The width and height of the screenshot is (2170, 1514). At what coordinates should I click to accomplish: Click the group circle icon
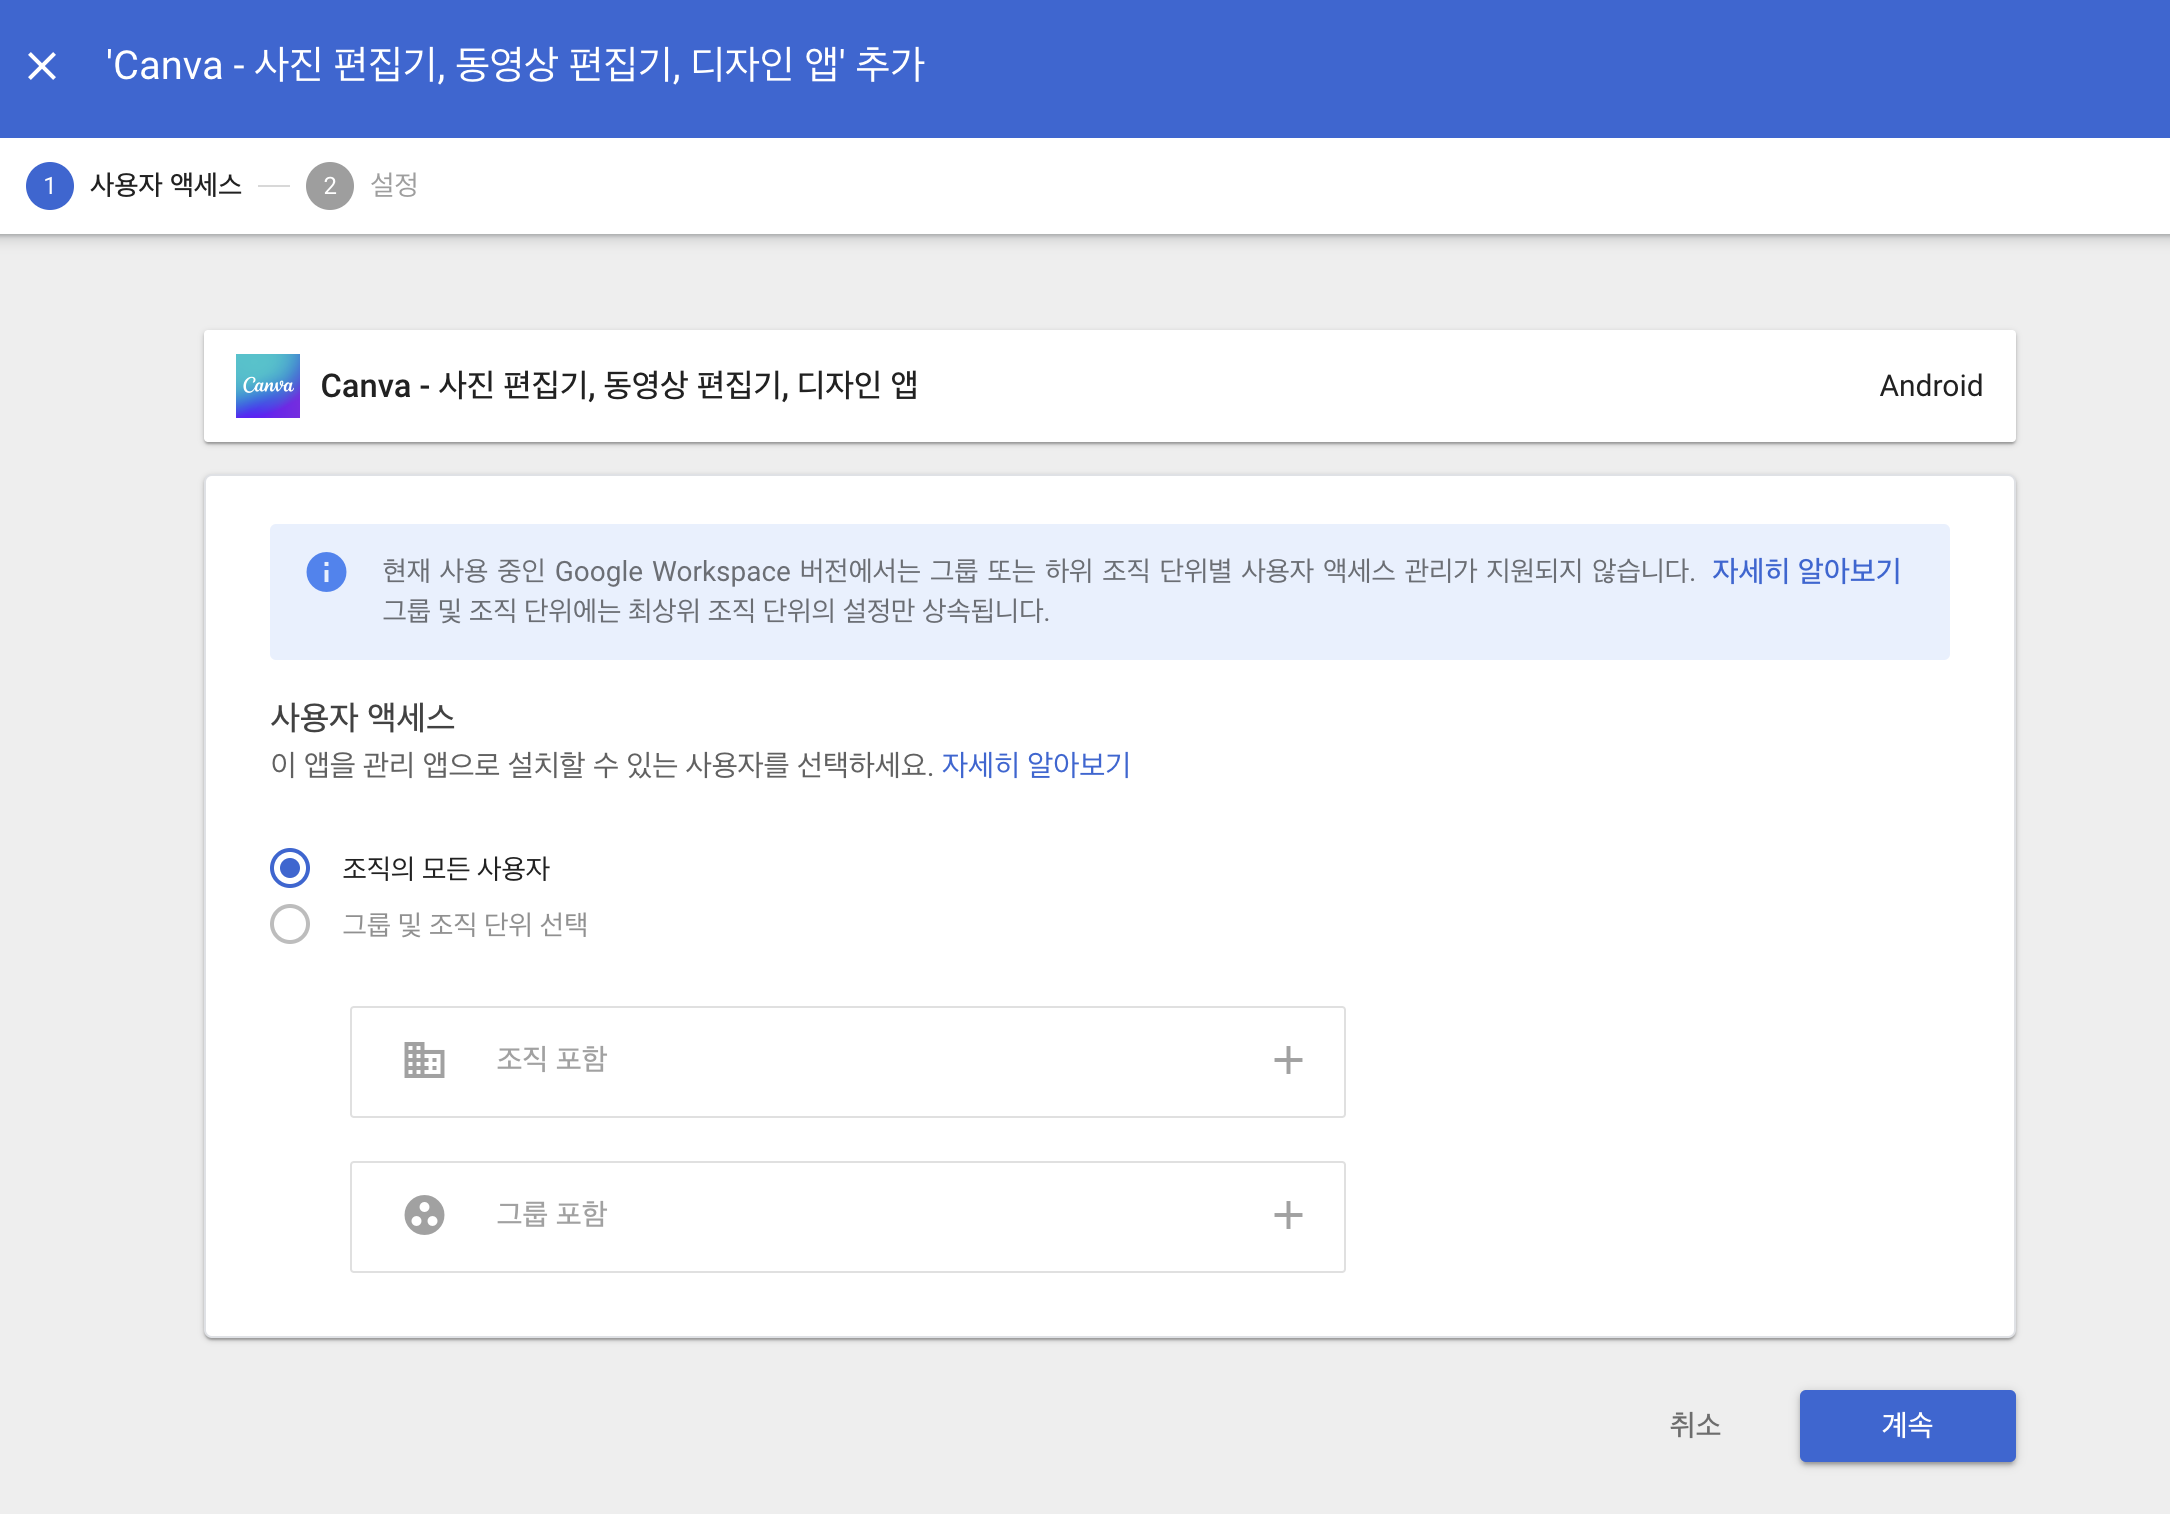coord(424,1215)
